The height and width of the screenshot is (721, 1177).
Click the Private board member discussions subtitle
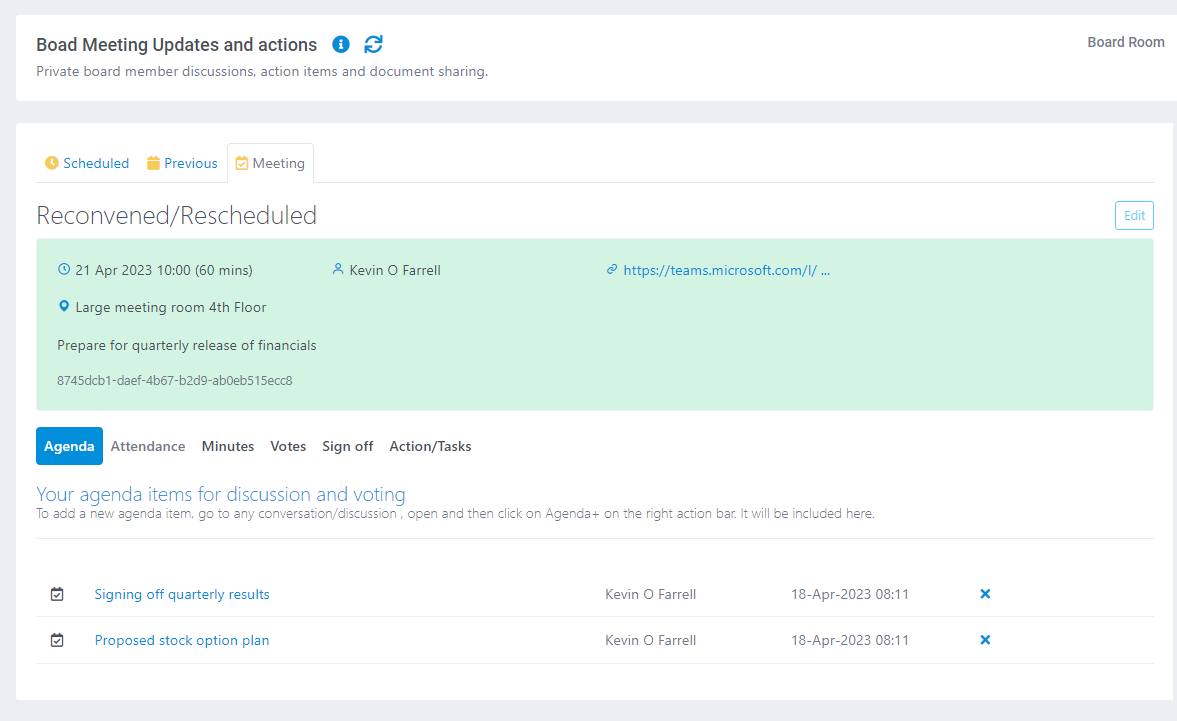tap(262, 71)
